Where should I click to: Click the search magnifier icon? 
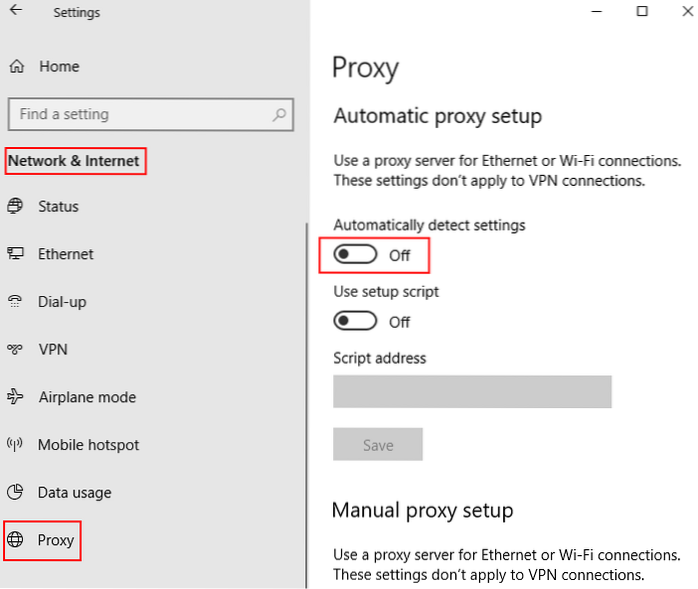pos(279,115)
